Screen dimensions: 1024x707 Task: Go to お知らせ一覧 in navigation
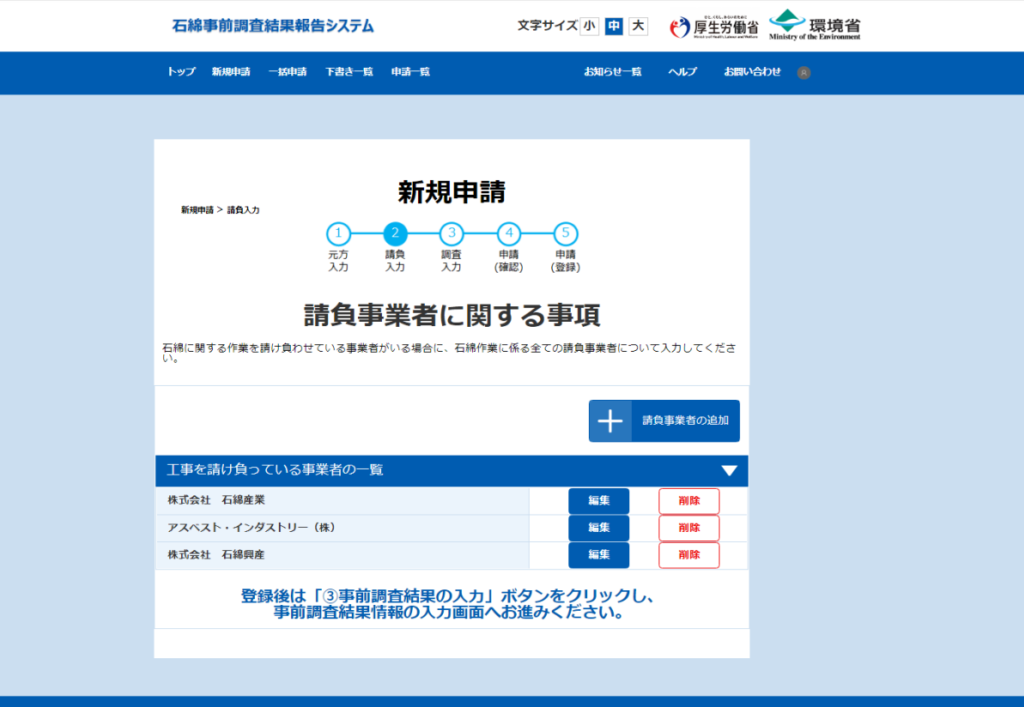tap(613, 72)
